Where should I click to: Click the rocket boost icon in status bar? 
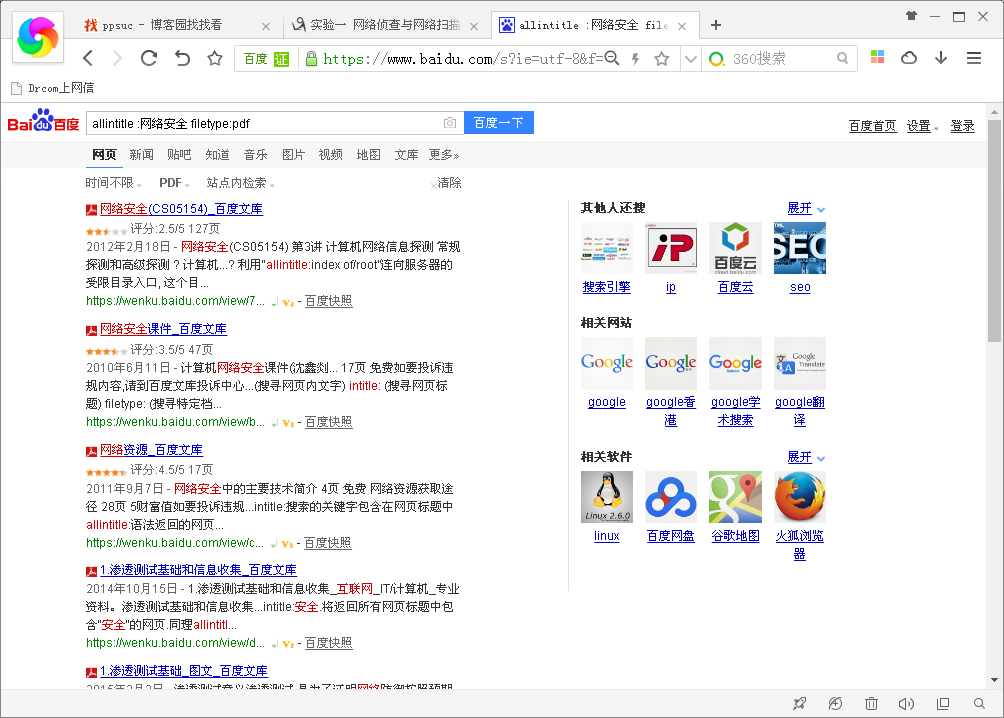[x=800, y=703]
